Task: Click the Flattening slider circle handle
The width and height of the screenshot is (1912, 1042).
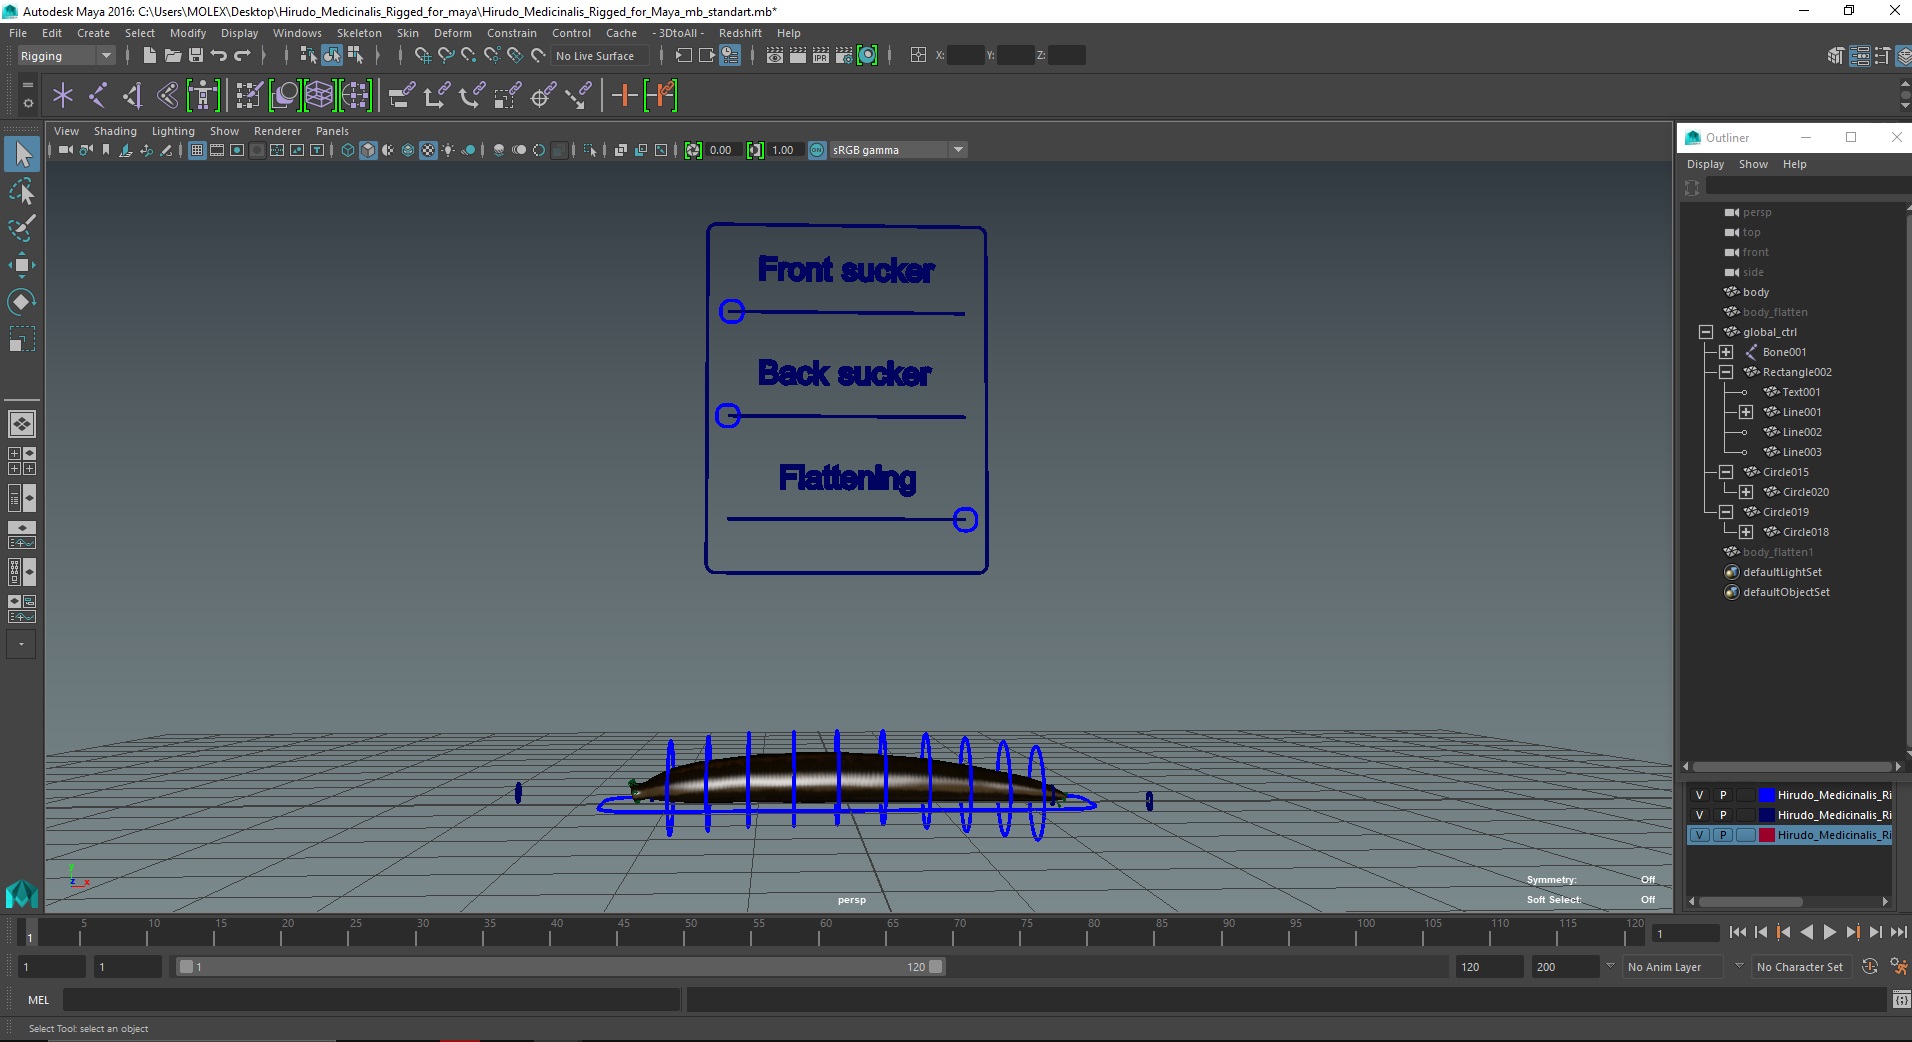Action: coord(965,520)
